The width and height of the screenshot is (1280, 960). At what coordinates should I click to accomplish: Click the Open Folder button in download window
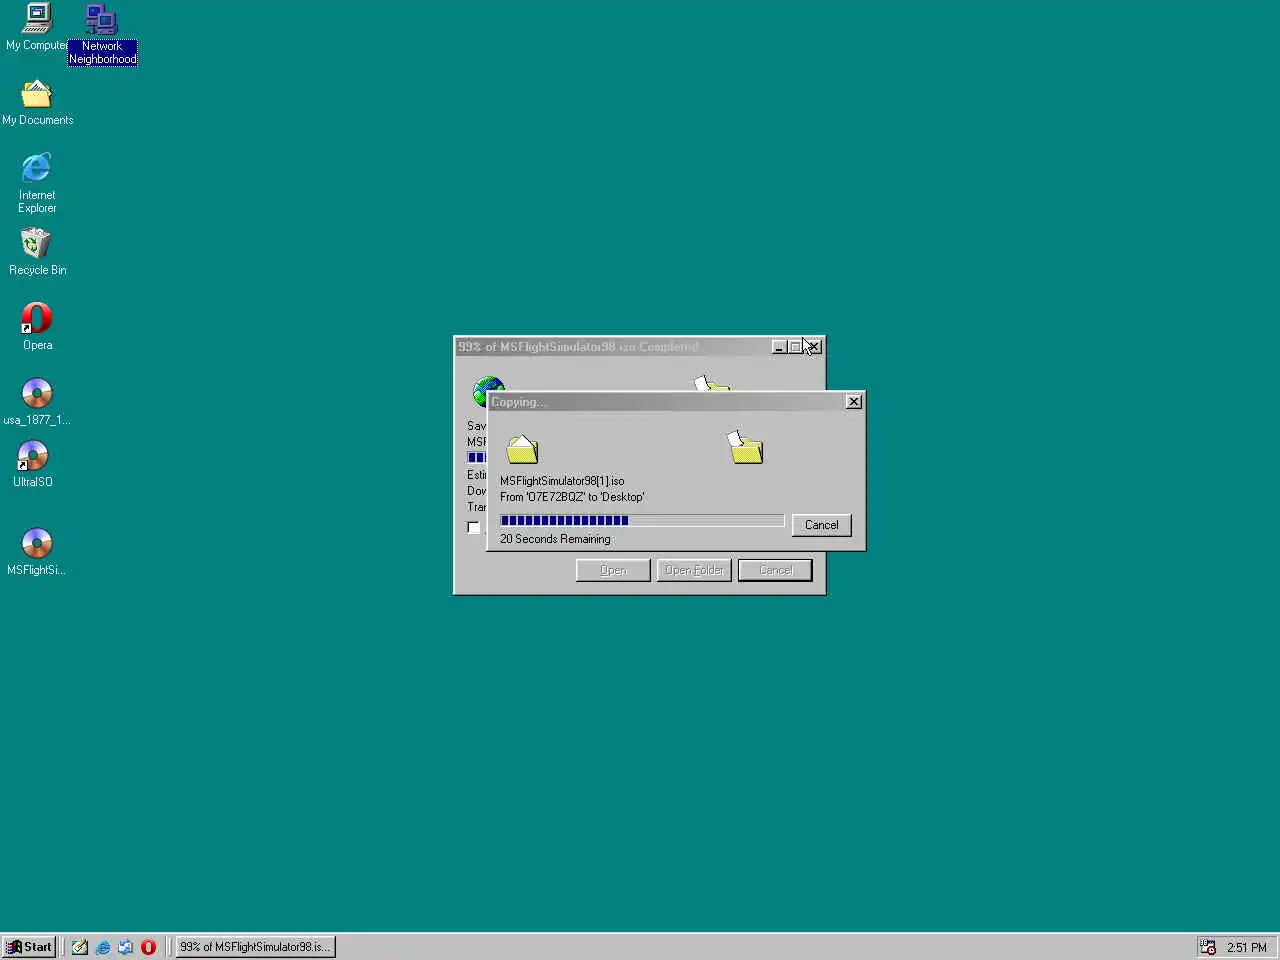coord(694,570)
